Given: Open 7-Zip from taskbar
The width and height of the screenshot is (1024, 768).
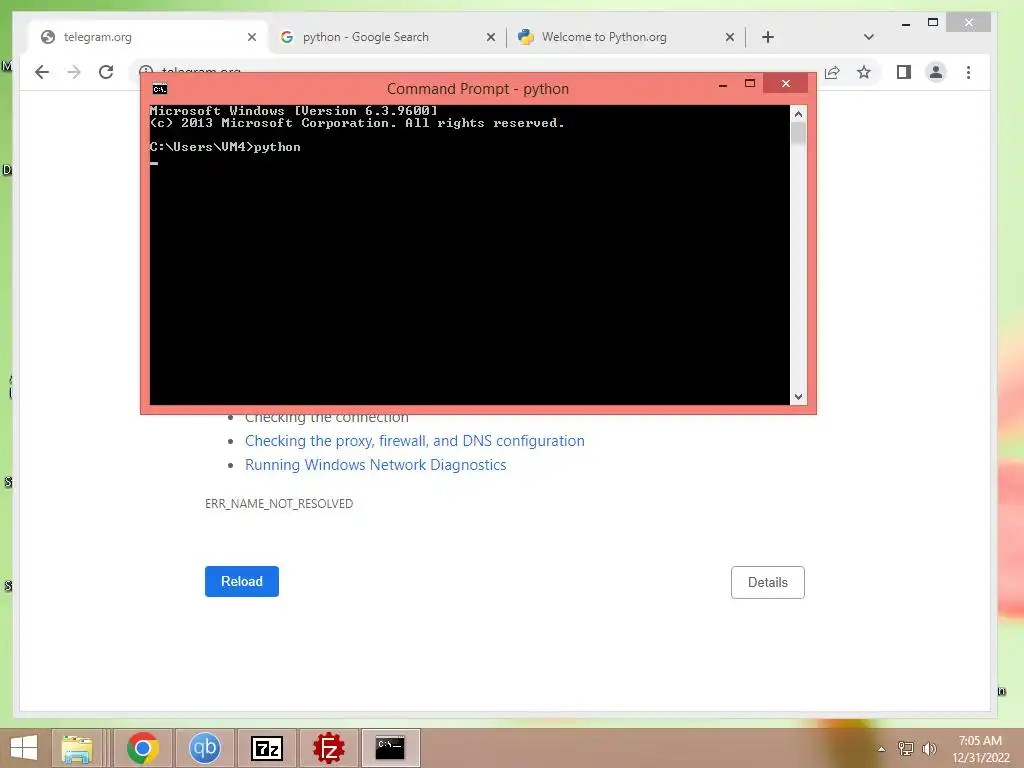Looking at the screenshot, I should click(x=267, y=748).
